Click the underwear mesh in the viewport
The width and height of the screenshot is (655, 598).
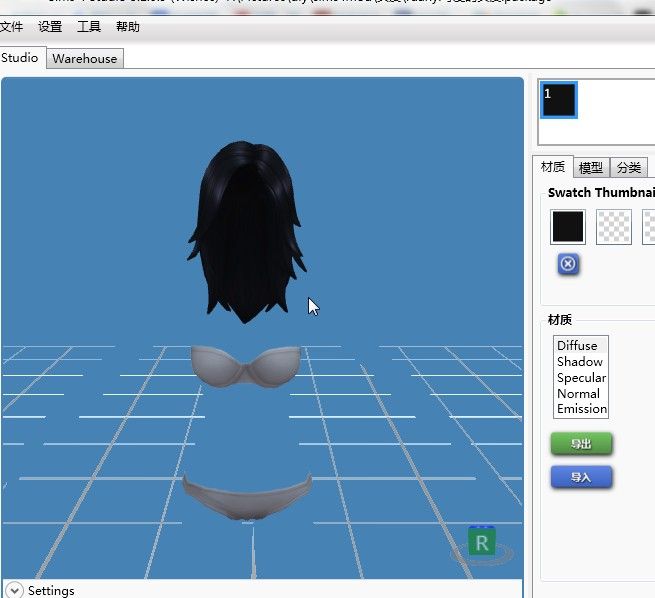click(247, 497)
